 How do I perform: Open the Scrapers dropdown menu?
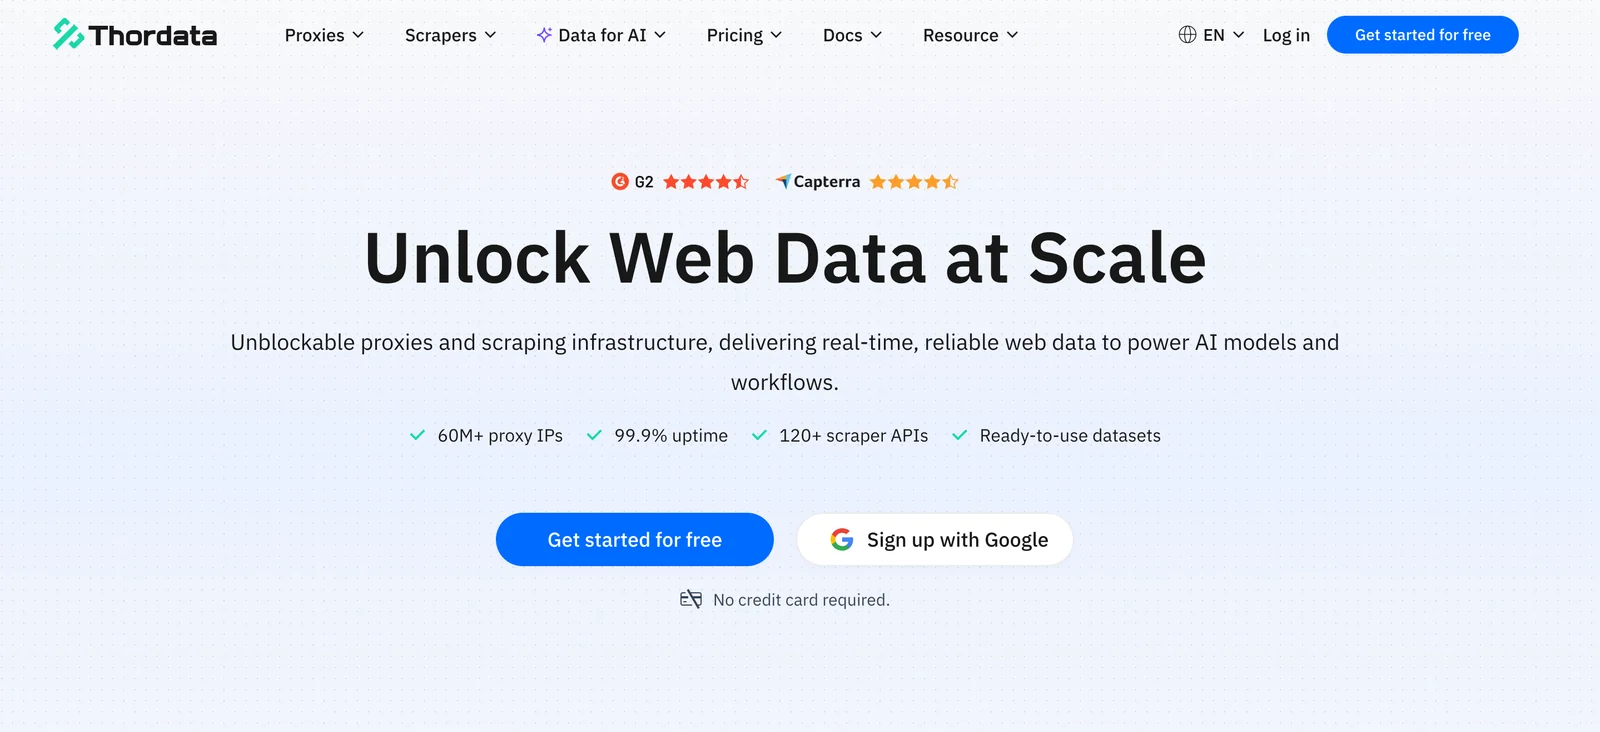(x=450, y=35)
